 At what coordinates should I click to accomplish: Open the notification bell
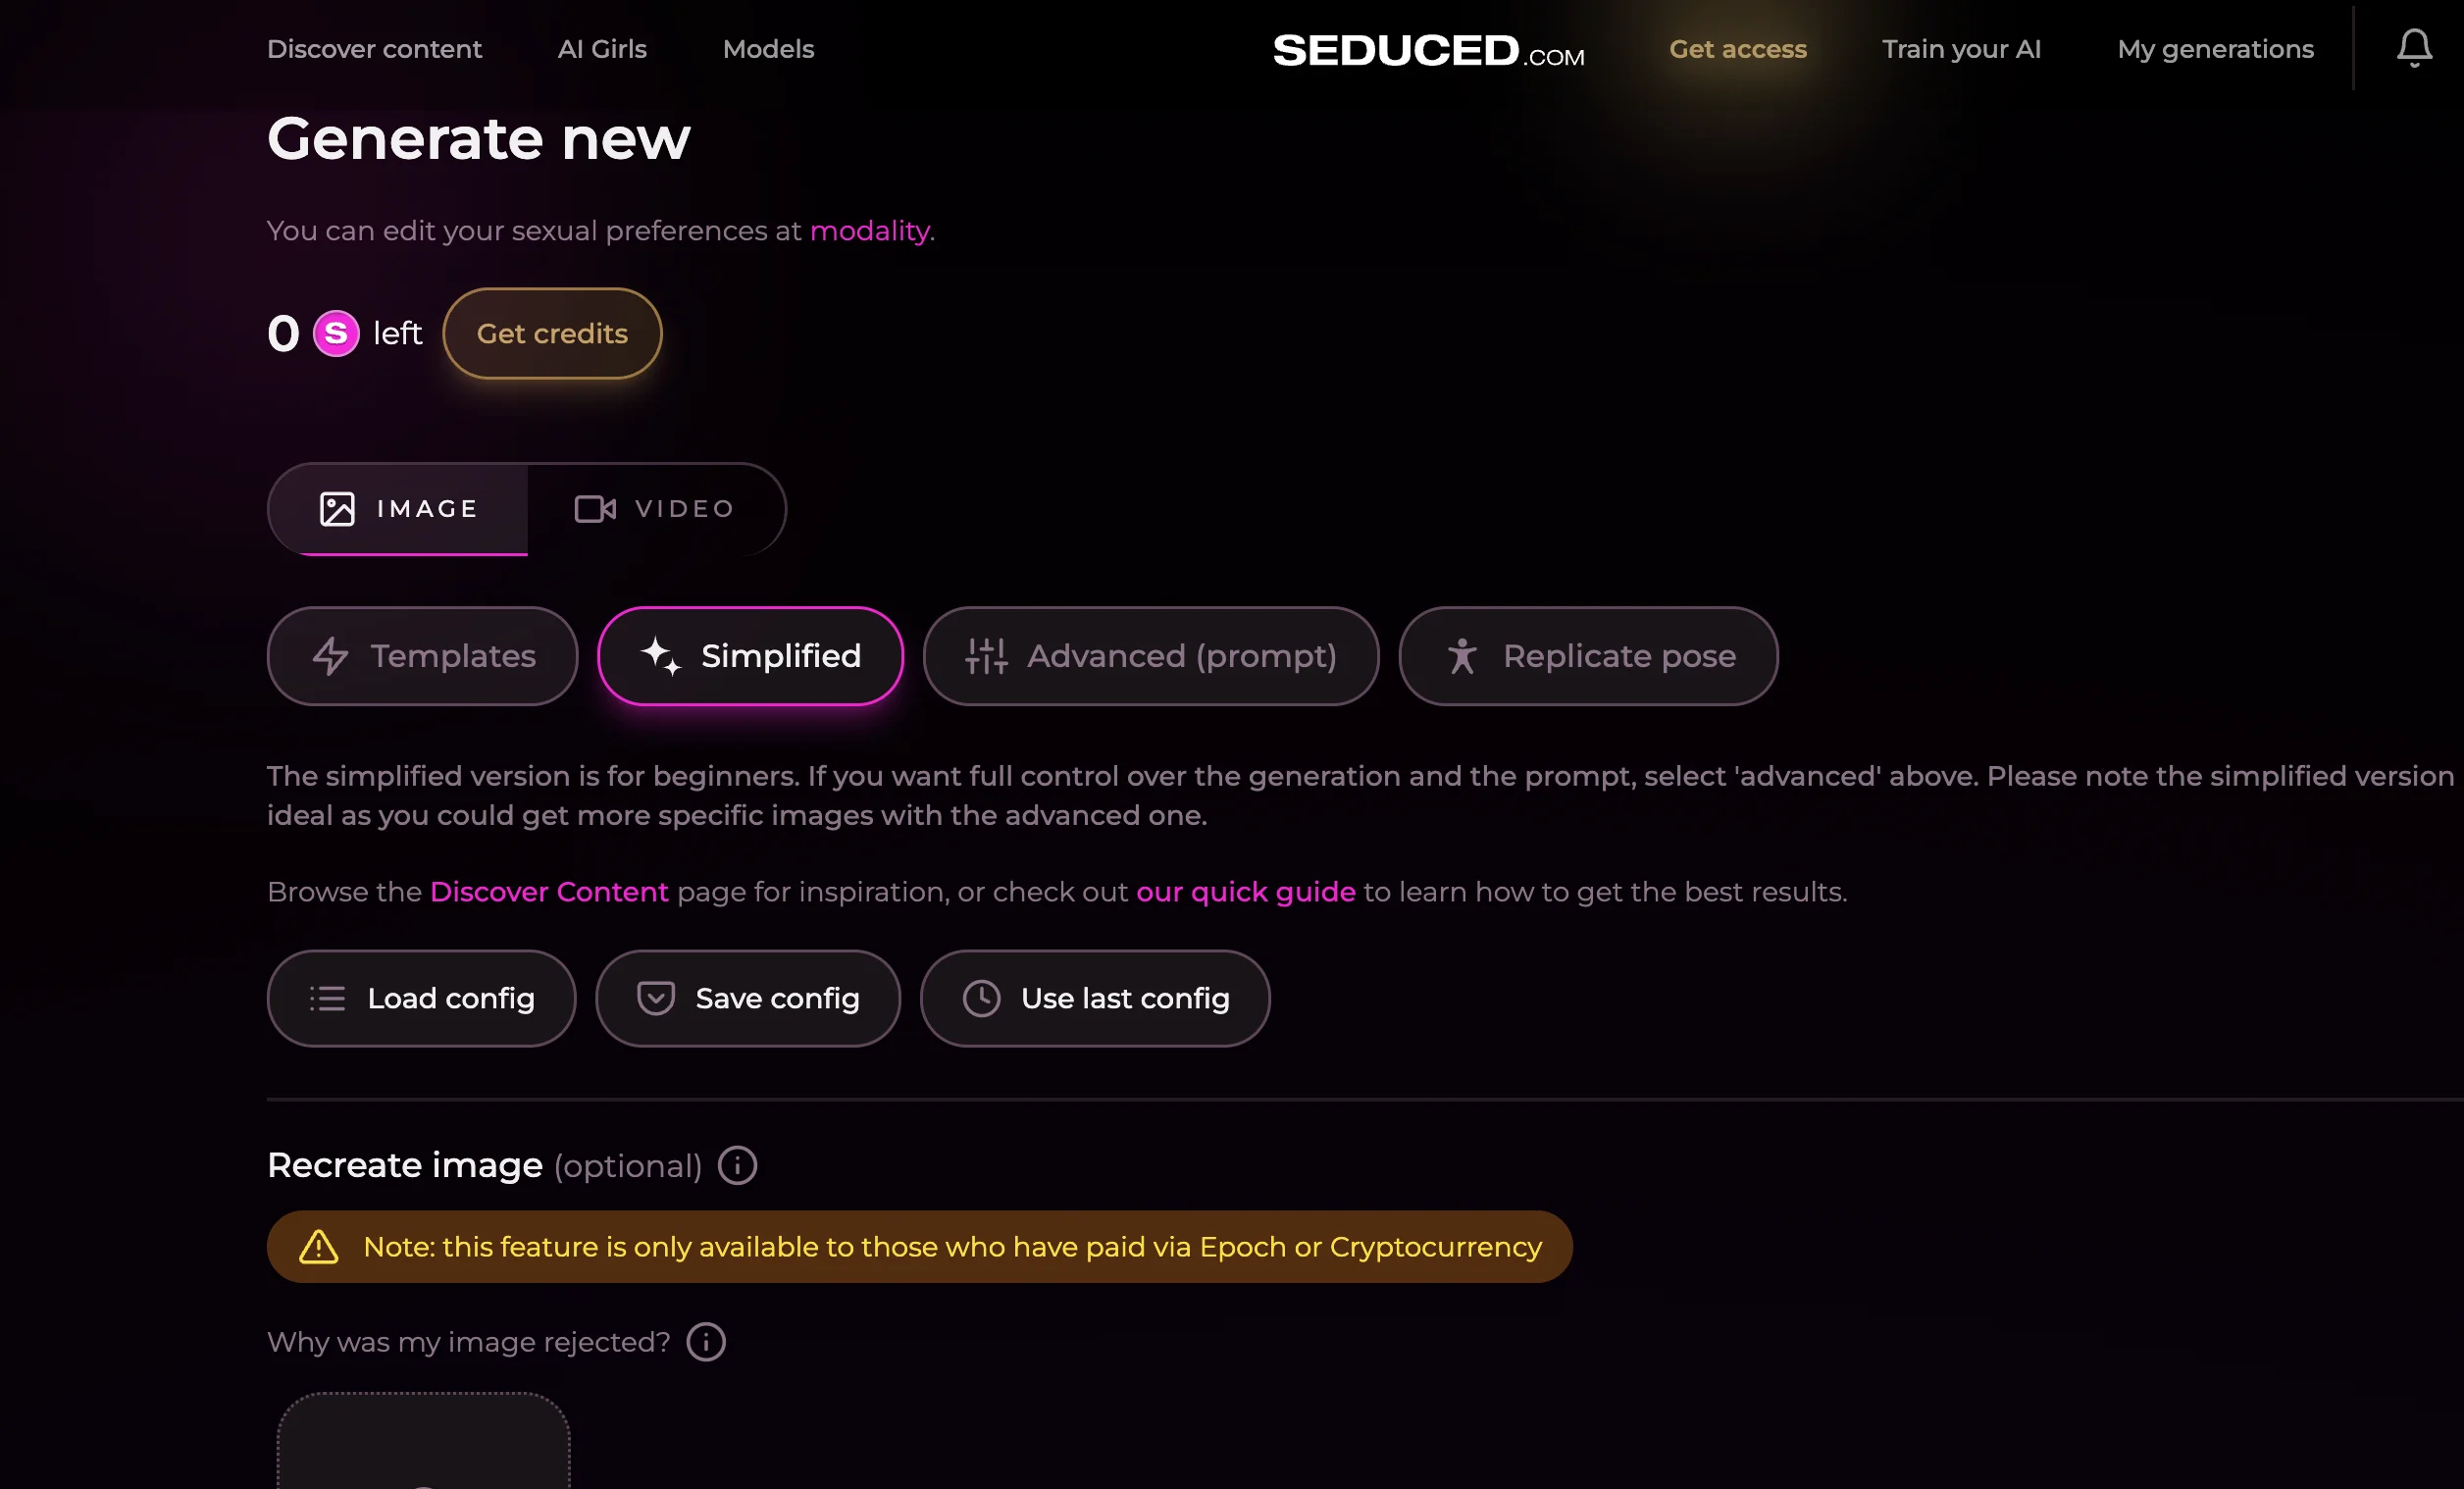coord(2416,47)
